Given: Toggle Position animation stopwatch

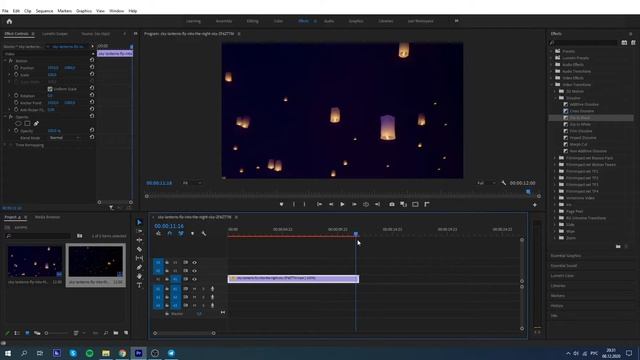Looking at the screenshot, I should click(16, 68).
